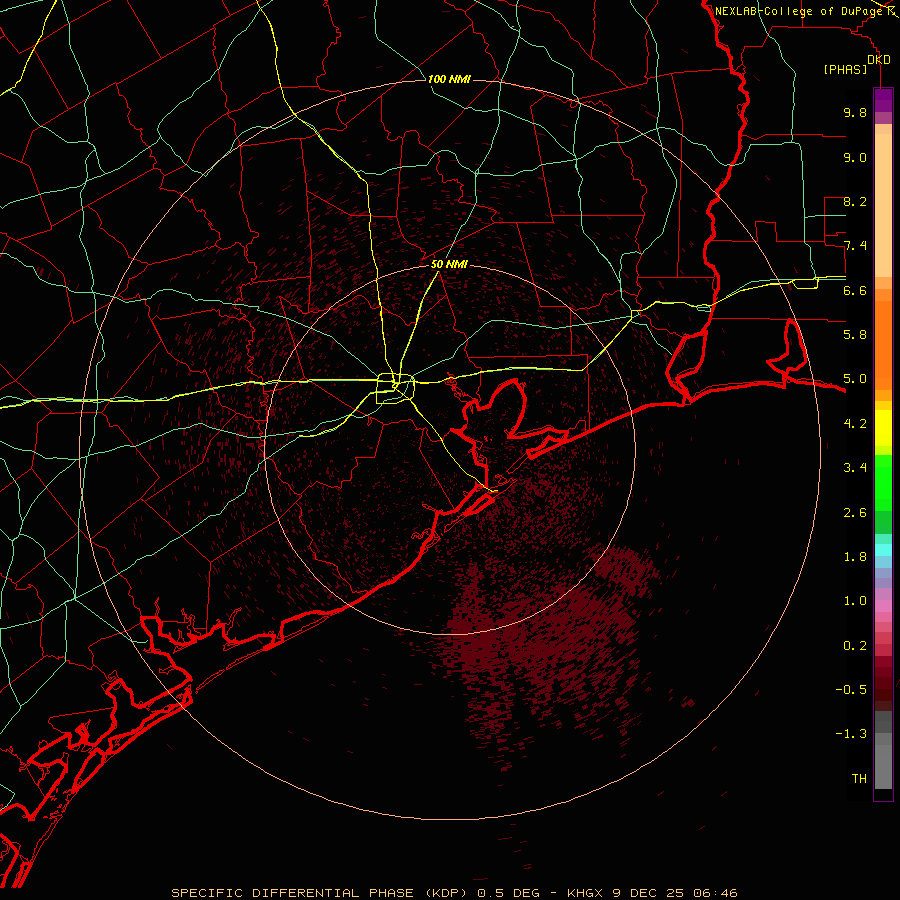
Task: Pick the yellow swatch in the legend
Action: tap(883, 428)
